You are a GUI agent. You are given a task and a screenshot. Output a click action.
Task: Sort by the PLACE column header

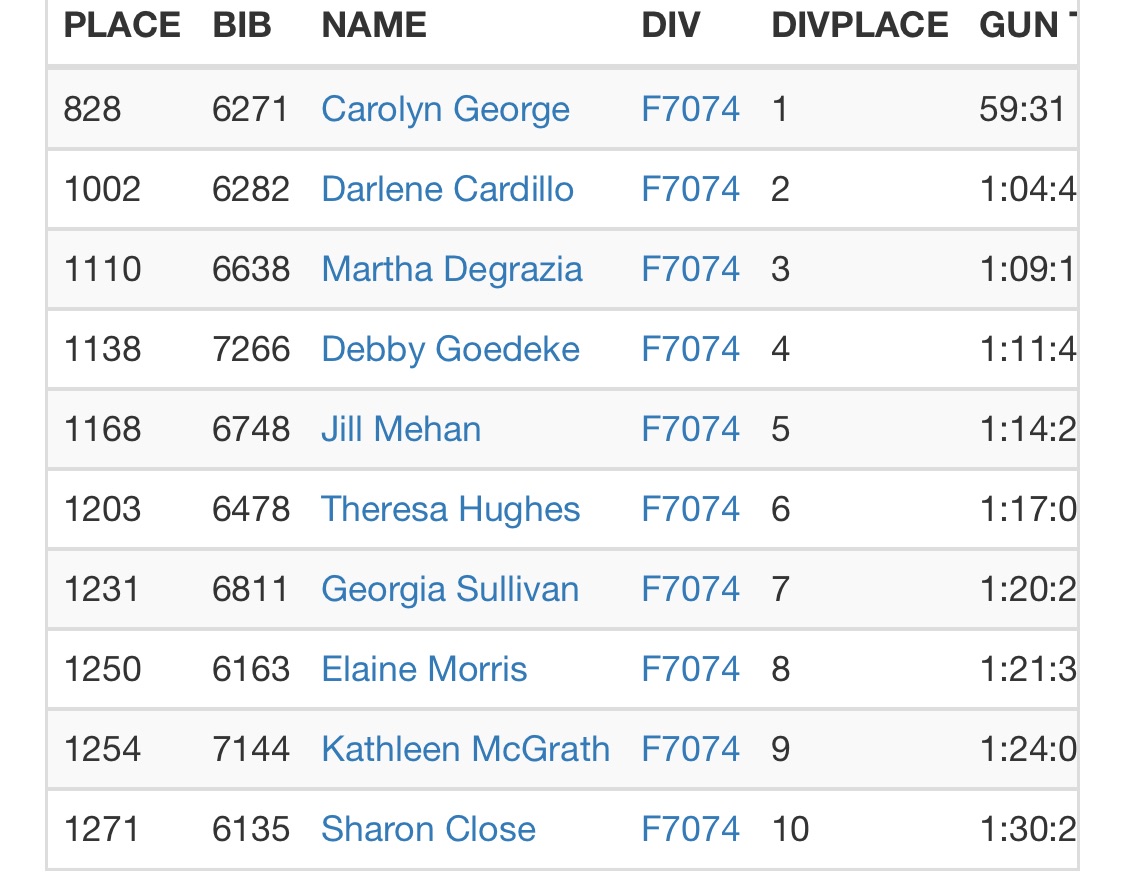pyautogui.click(x=122, y=25)
